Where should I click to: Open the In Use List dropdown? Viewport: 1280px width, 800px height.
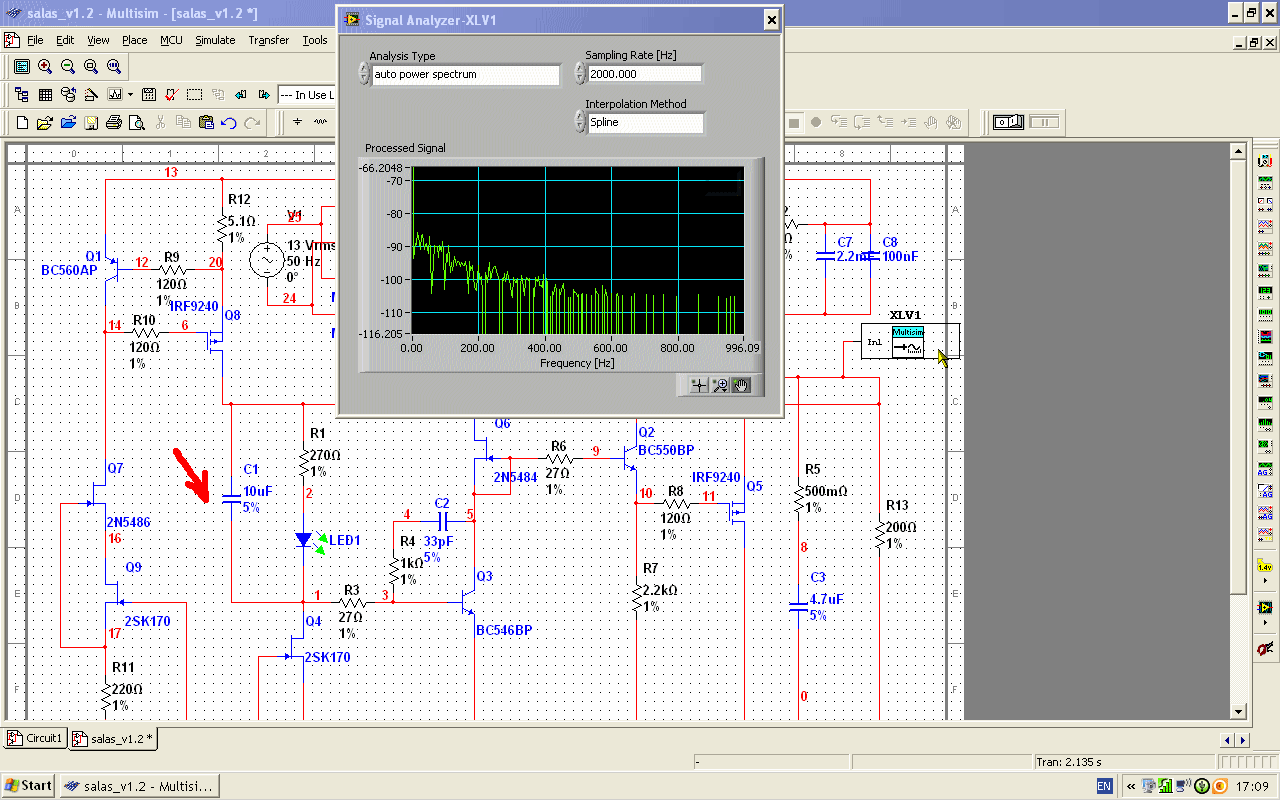point(305,95)
